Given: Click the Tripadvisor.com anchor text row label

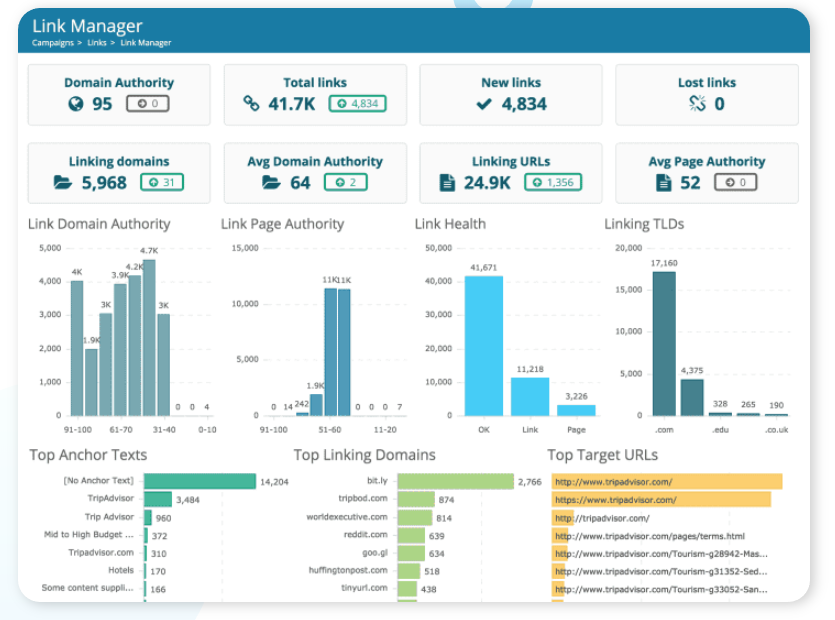Looking at the screenshot, I should (101, 552).
